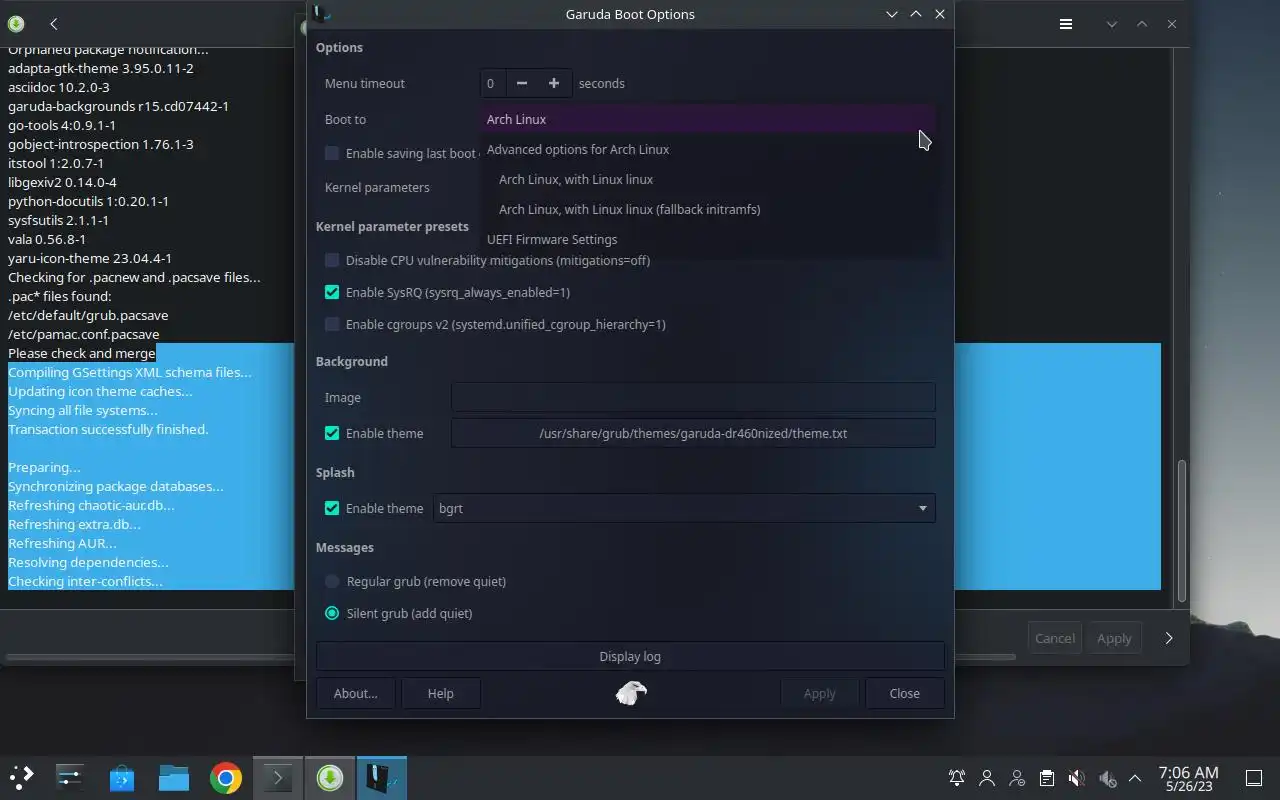Click the muted volume tray icon
Viewport: 1280px width, 800px height.
pyautogui.click(x=1076, y=778)
